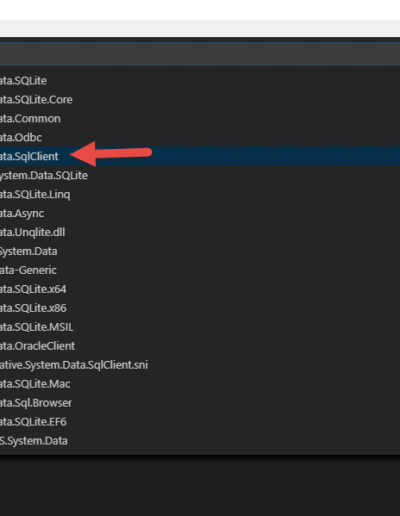
Task: Choose the Data.SQLite.Linq package
Action: (200, 194)
